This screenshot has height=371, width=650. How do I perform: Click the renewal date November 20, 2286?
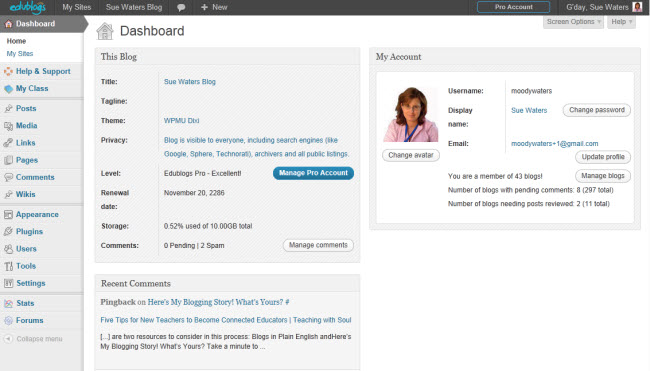[x=194, y=193]
